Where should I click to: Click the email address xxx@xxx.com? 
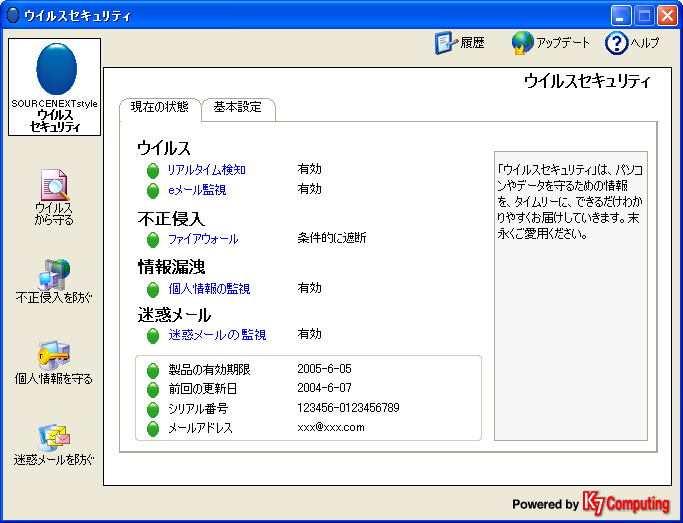point(331,427)
